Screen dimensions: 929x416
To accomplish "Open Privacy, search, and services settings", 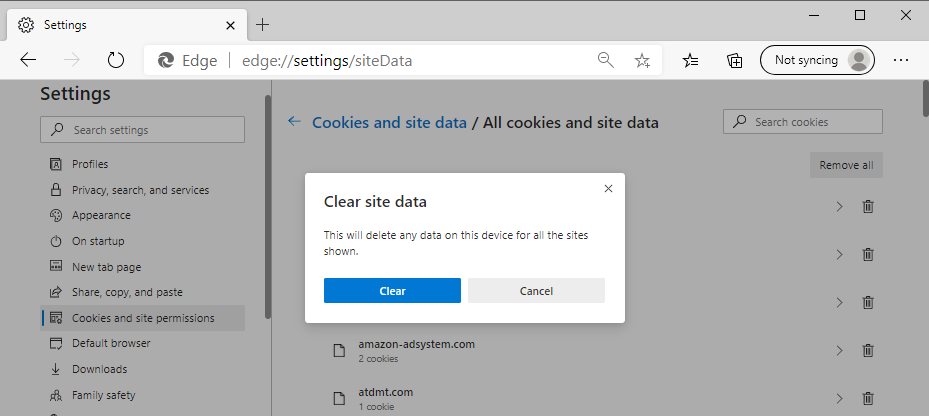I will point(142,190).
